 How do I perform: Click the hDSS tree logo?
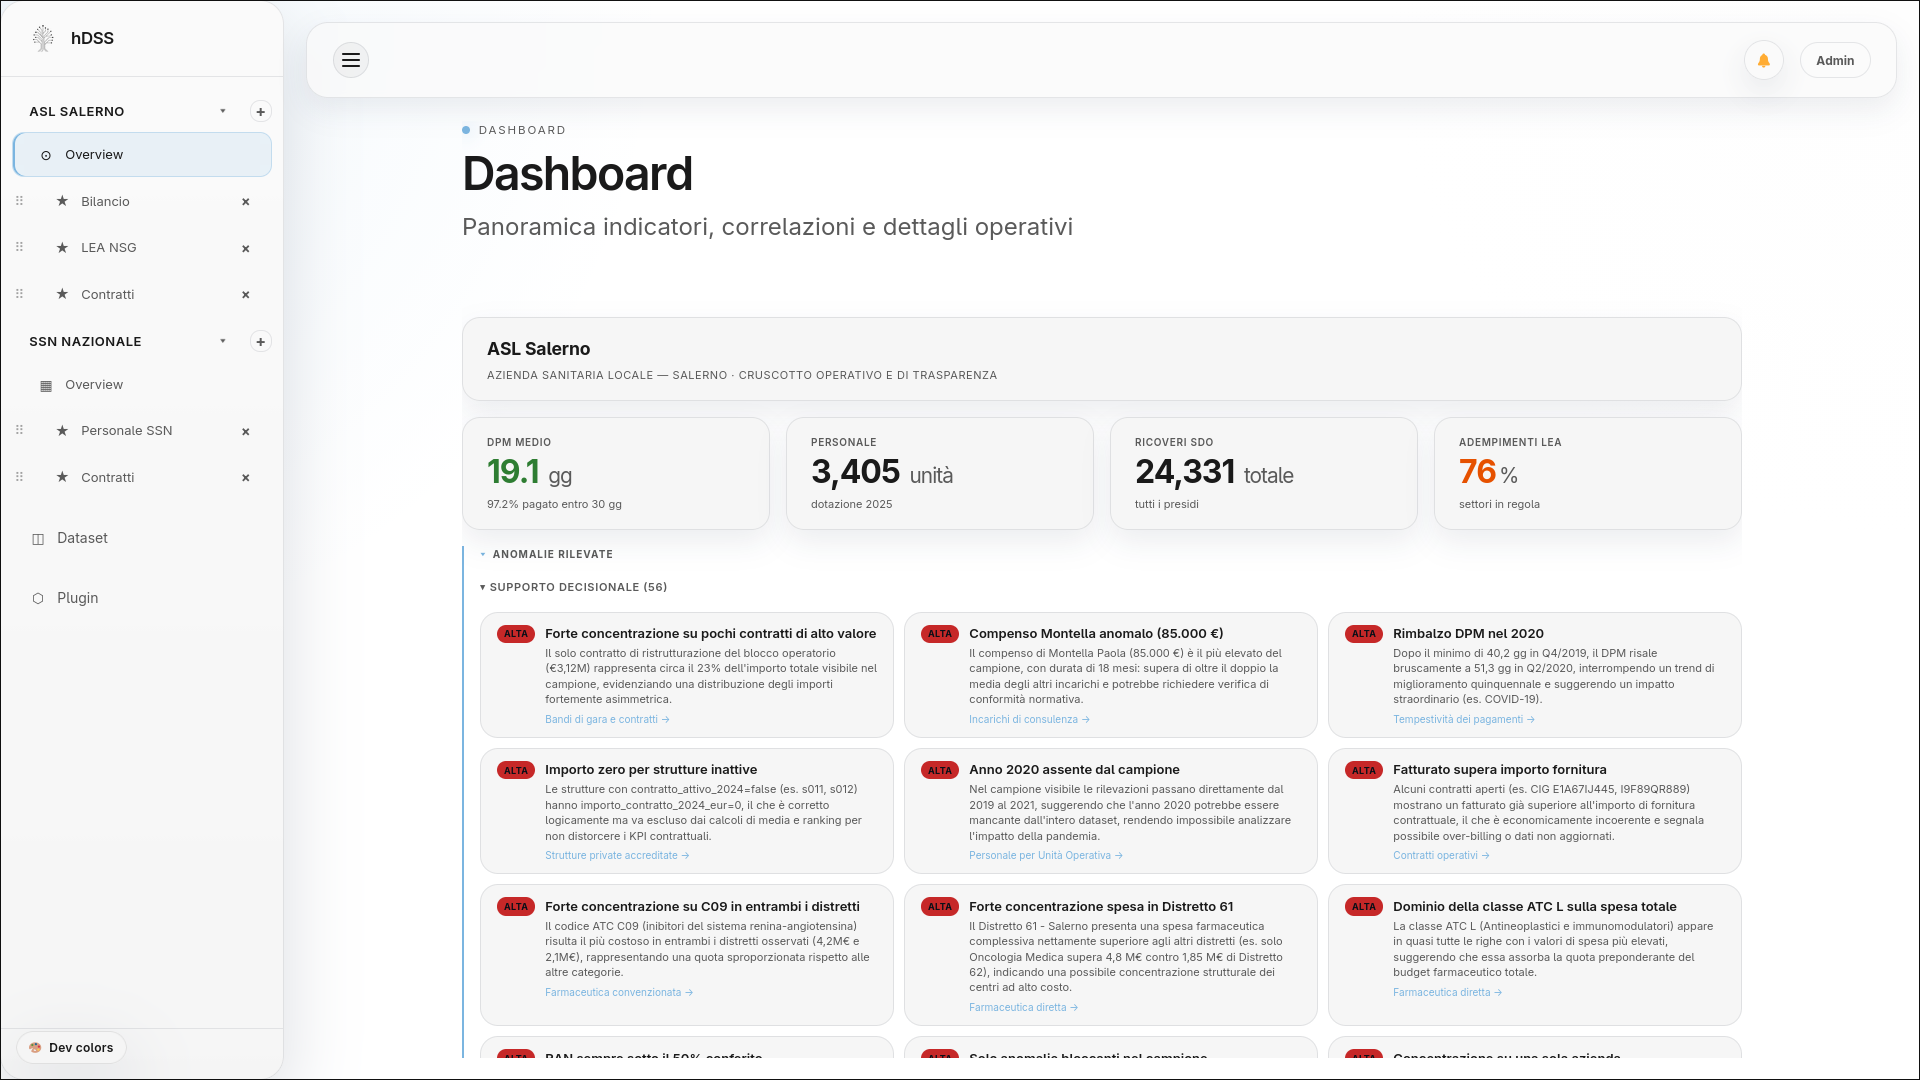point(43,38)
